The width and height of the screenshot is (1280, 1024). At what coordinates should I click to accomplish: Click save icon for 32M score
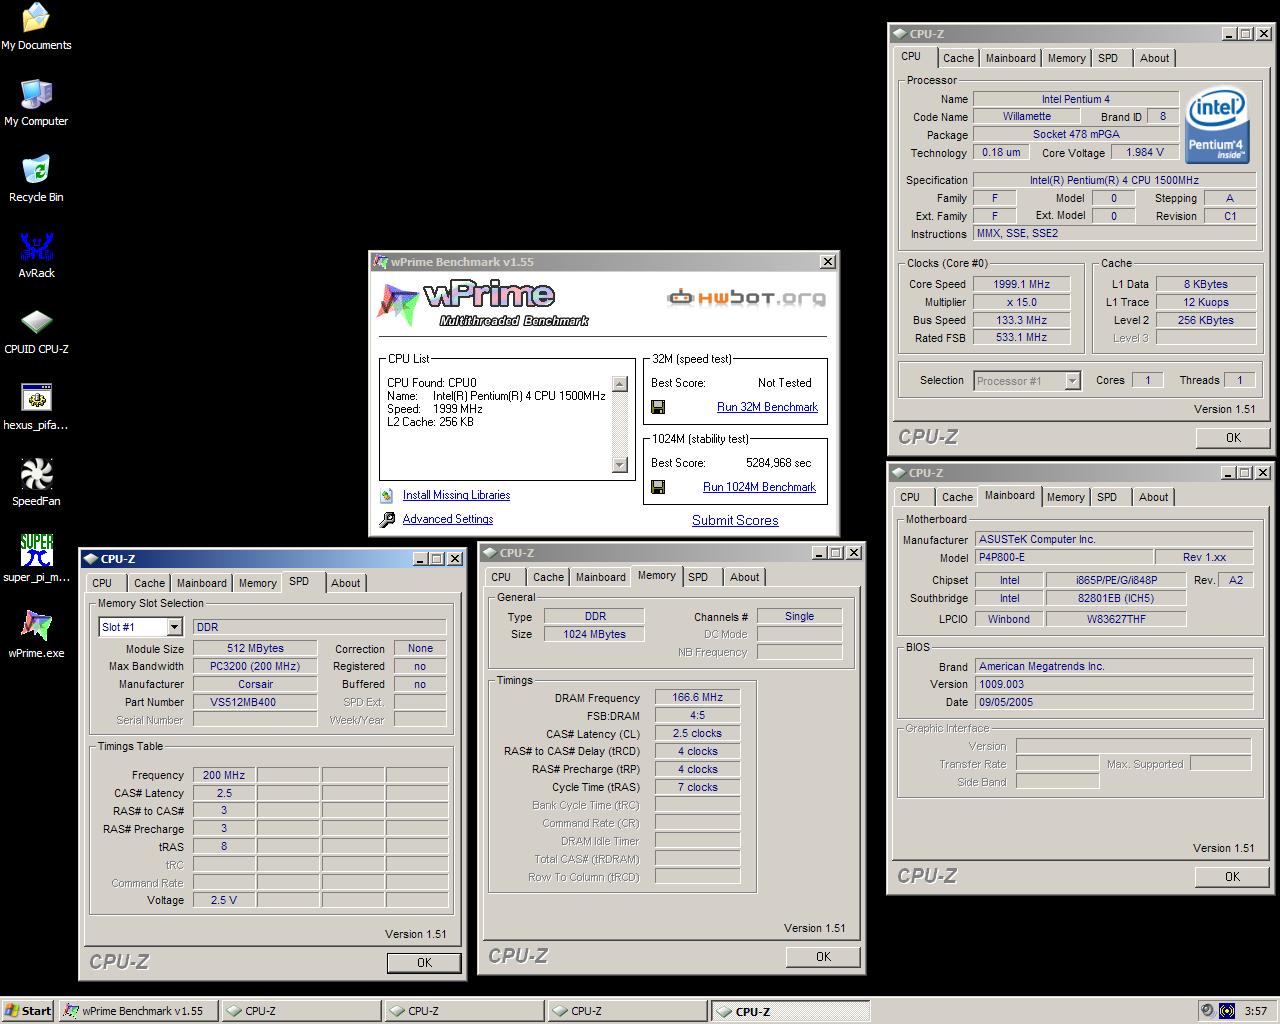coord(658,407)
